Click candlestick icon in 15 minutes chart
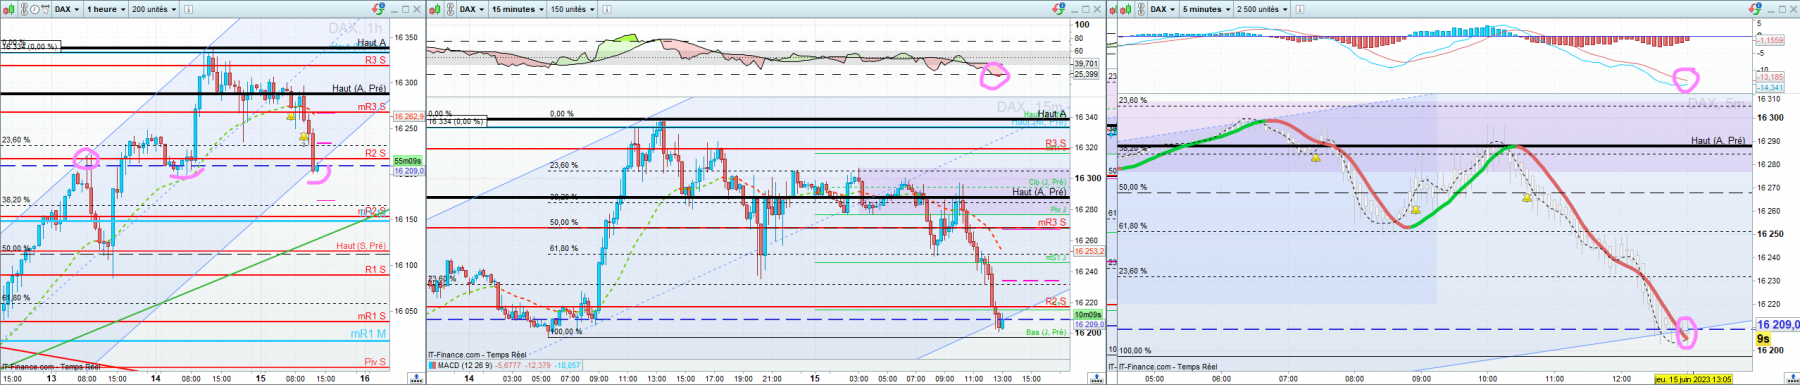 pyautogui.click(x=435, y=9)
